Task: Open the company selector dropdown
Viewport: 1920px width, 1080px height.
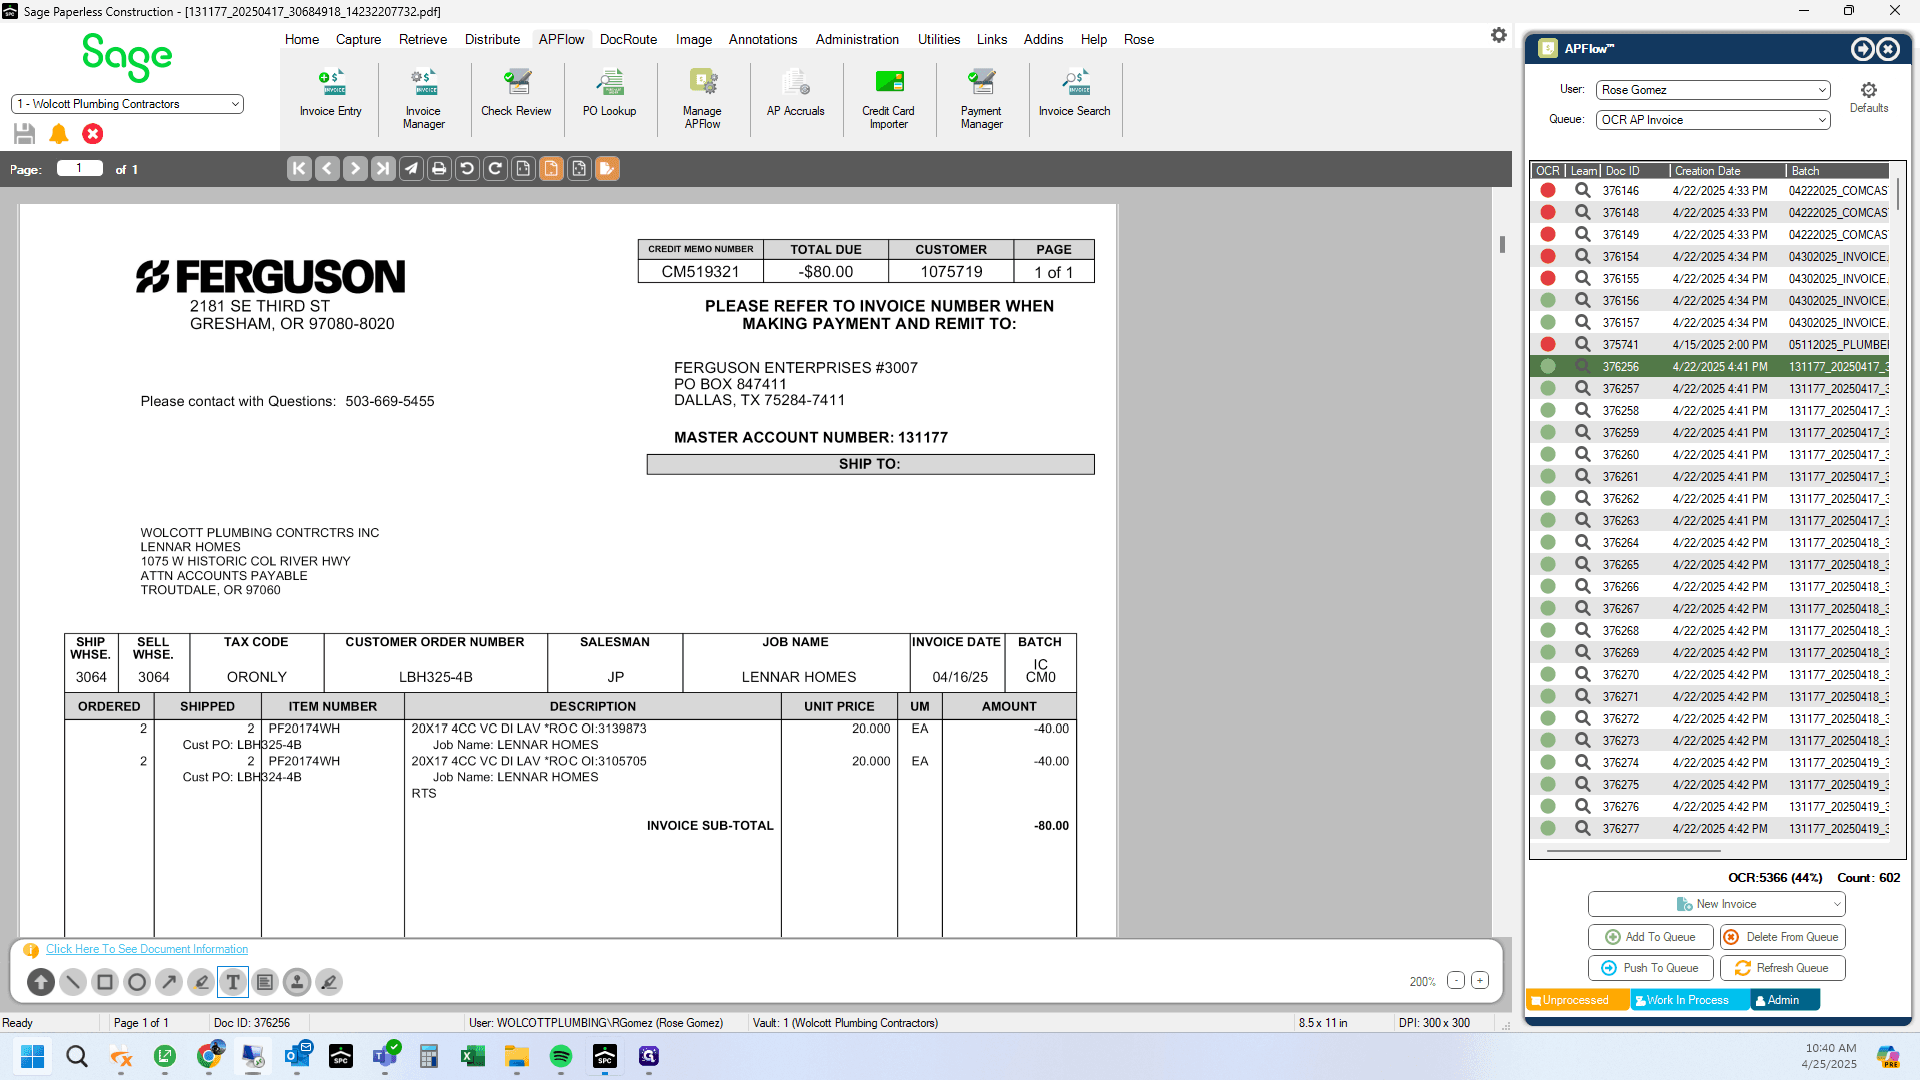Action: 127,104
